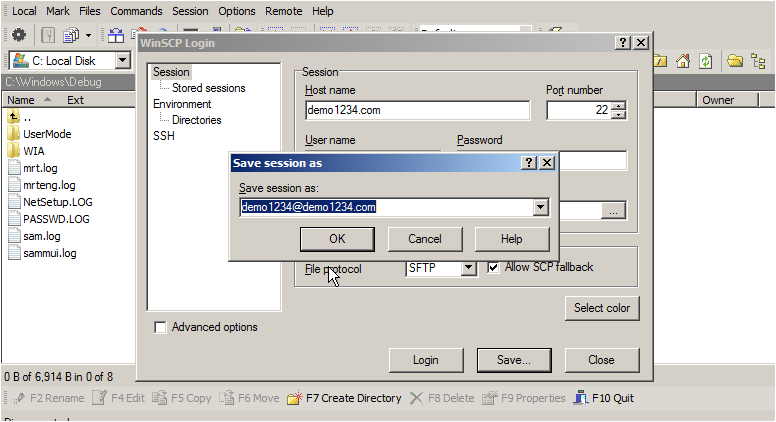This screenshot has width=776, height=422.
Task: Open the Files menu
Action: (x=90, y=11)
